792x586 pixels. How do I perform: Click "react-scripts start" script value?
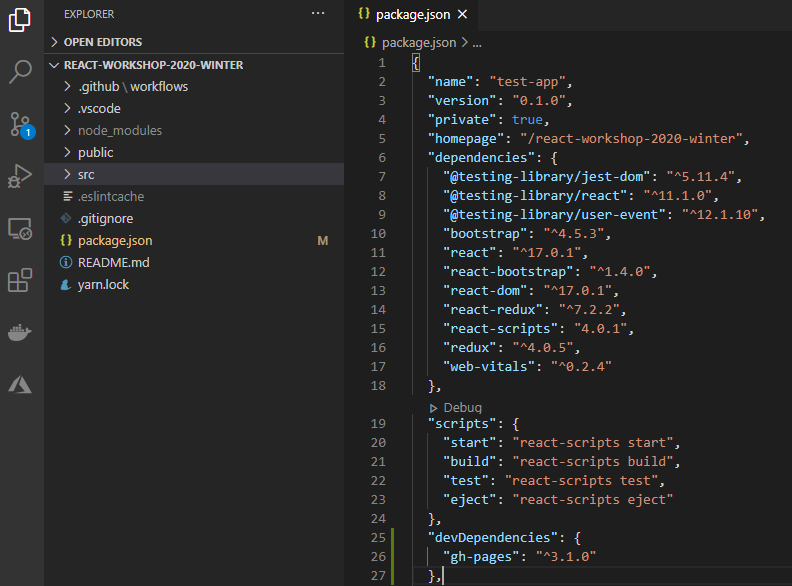tap(593, 443)
